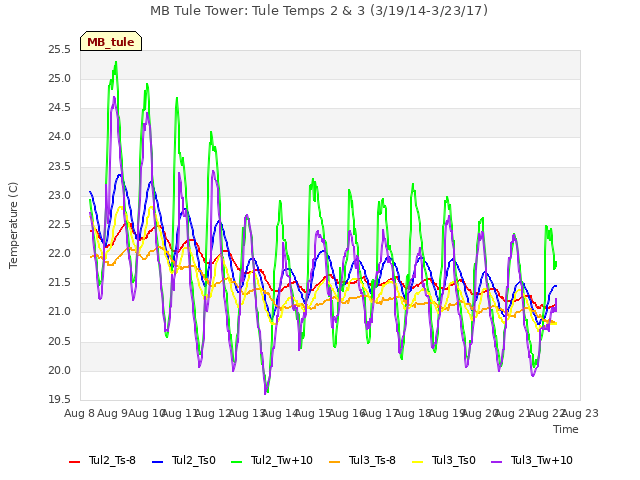Select the Tul3_Ts-8 legend entry
The width and height of the screenshot is (640, 480).
[x=362, y=460]
